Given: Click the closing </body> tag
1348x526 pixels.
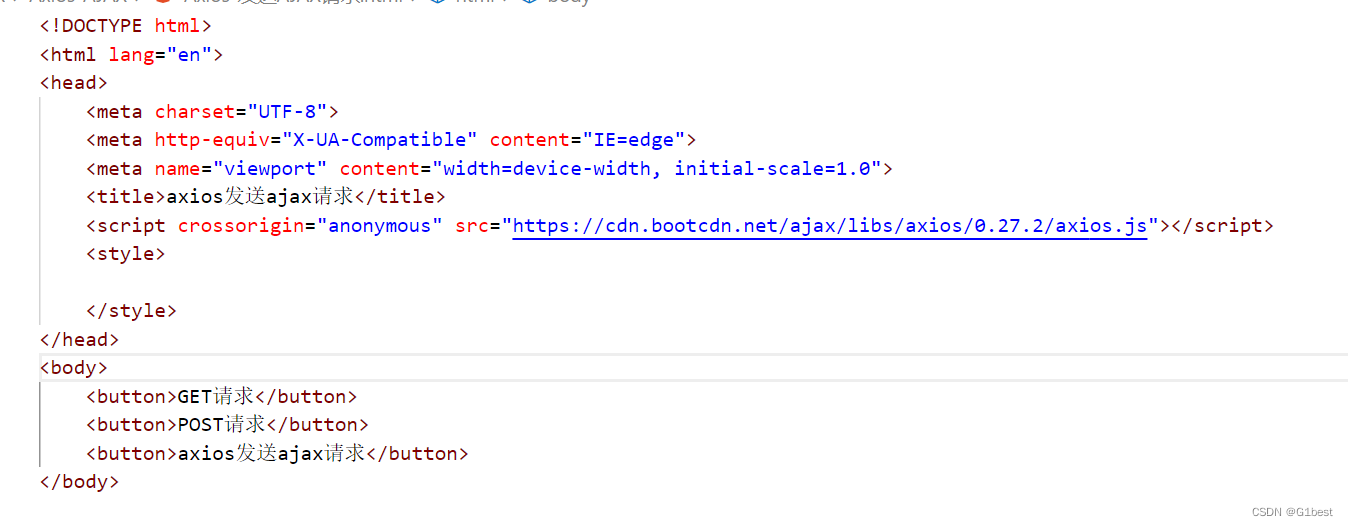Looking at the screenshot, I should [x=80, y=482].
